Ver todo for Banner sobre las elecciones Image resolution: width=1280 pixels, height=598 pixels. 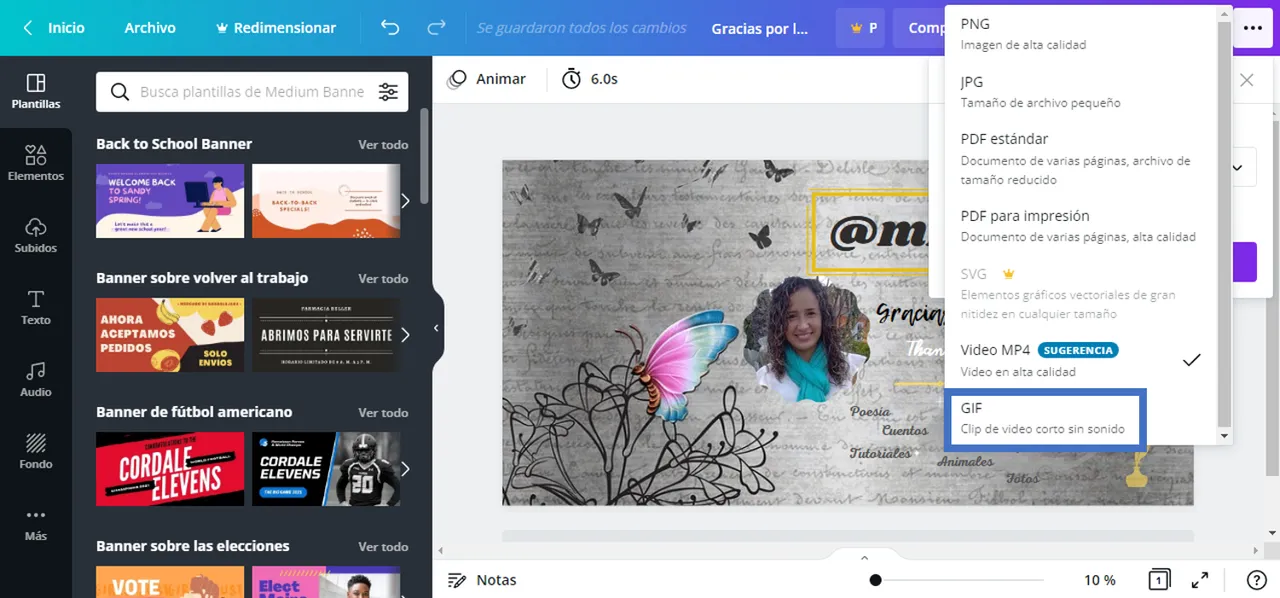click(x=383, y=547)
